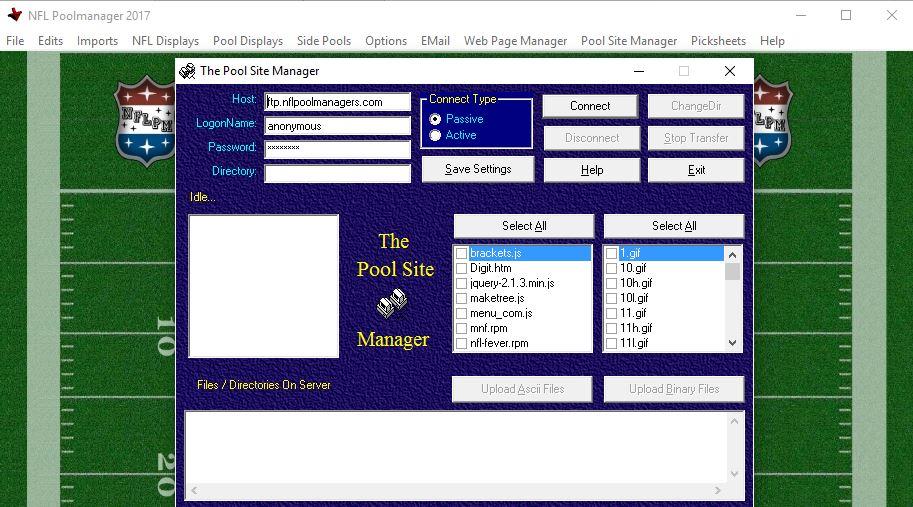Click the empty server directory listbox
The image size is (913, 507).
(x=264, y=286)
